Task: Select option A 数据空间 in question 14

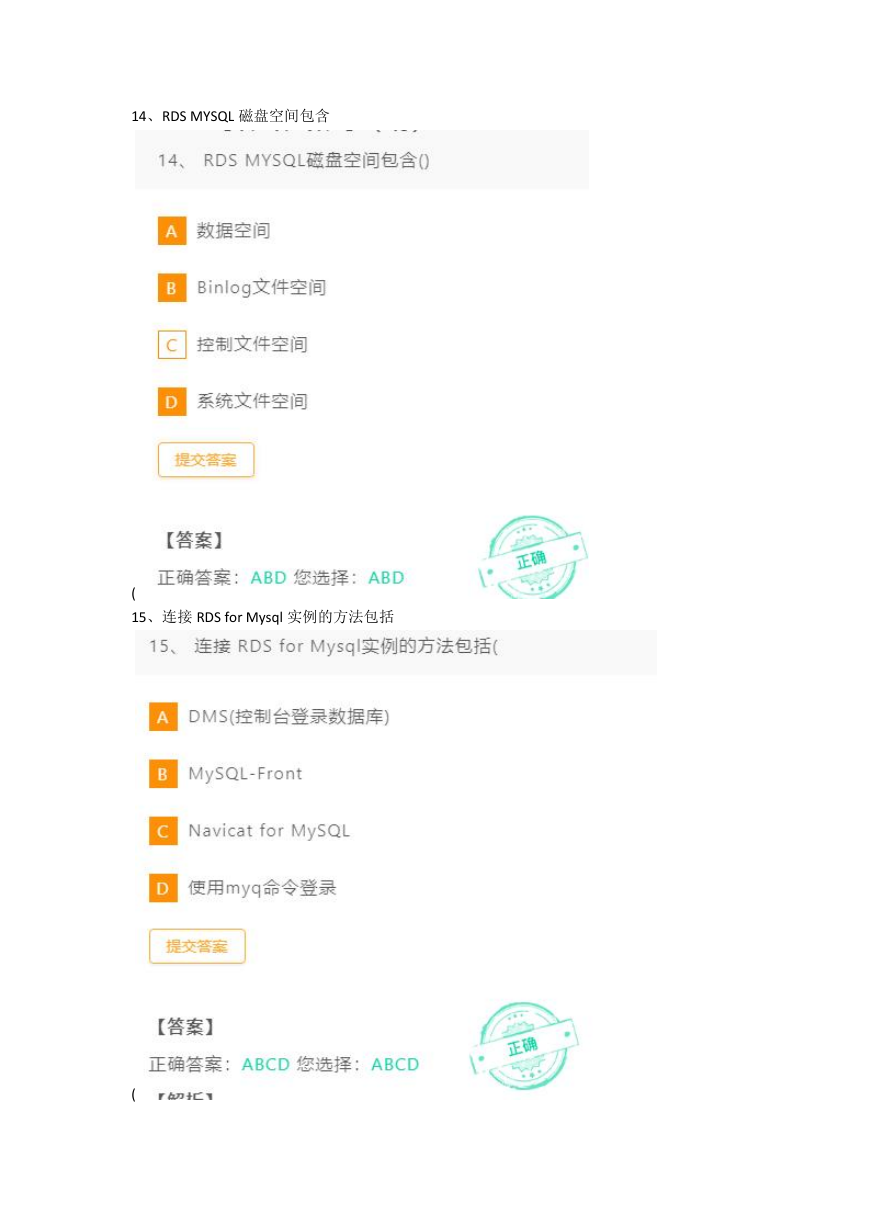Action: (x=172, y=231)
